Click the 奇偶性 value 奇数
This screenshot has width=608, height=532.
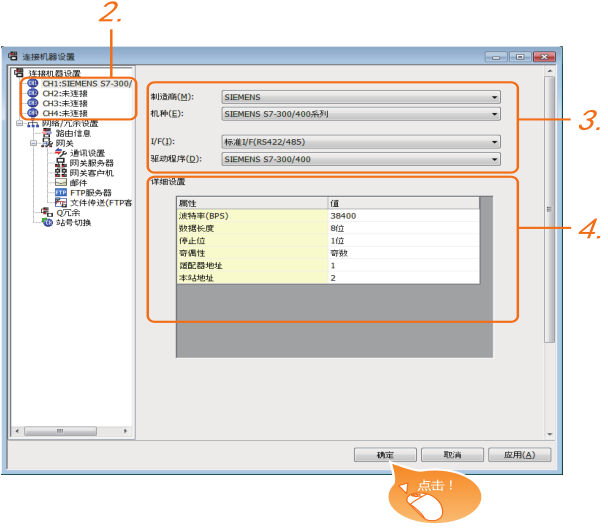pyautogui.click(x=403, y=253)
